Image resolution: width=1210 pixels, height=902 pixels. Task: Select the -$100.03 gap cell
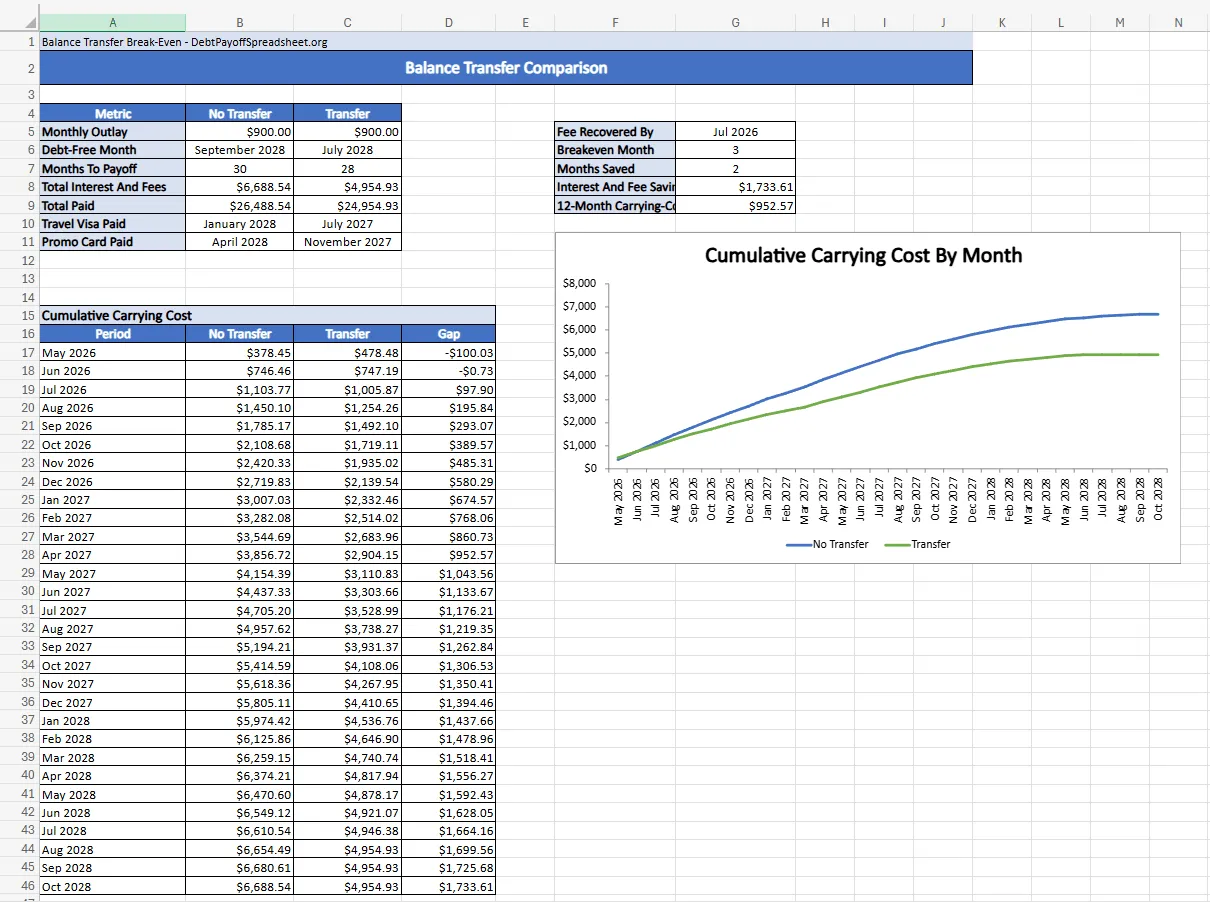(448, 352)
